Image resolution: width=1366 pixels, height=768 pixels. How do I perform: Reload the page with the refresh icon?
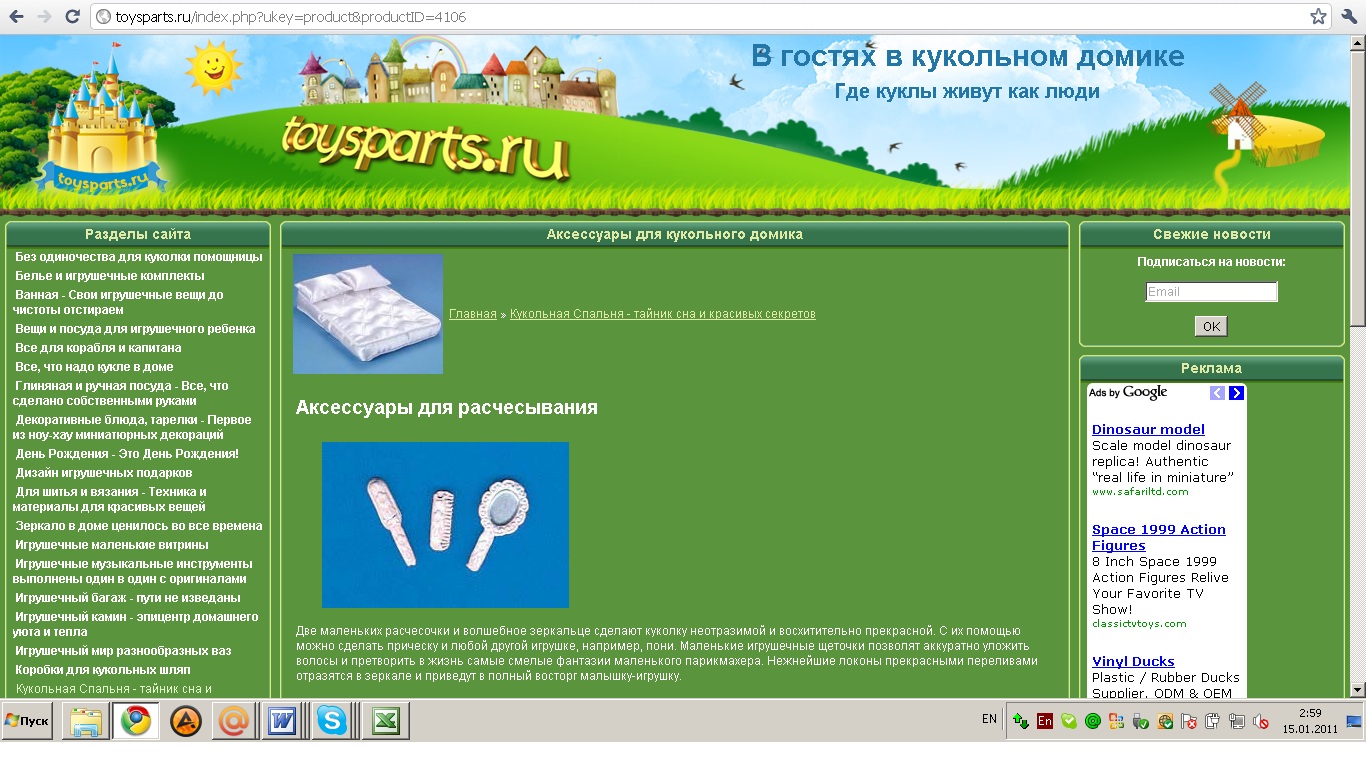pyautogui.click(x=72, y=17)
